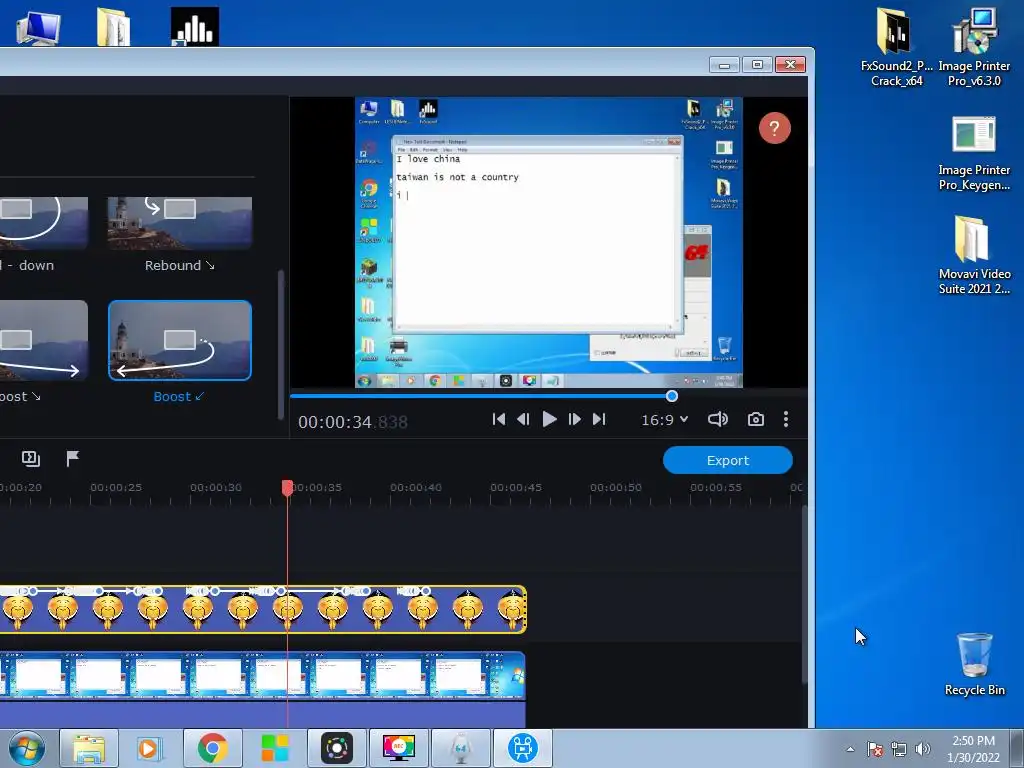
Task: Step forward one frame
Action: pos(574,419)
